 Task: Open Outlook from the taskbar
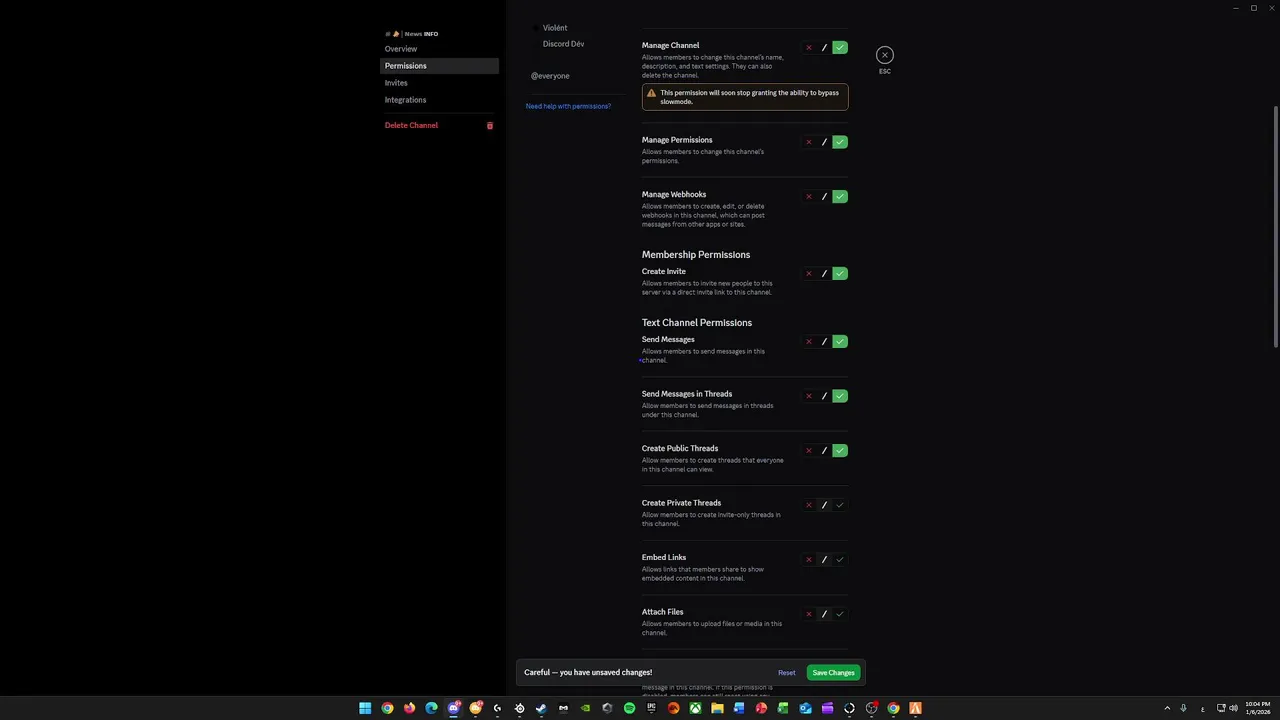(x=805, y=708)
